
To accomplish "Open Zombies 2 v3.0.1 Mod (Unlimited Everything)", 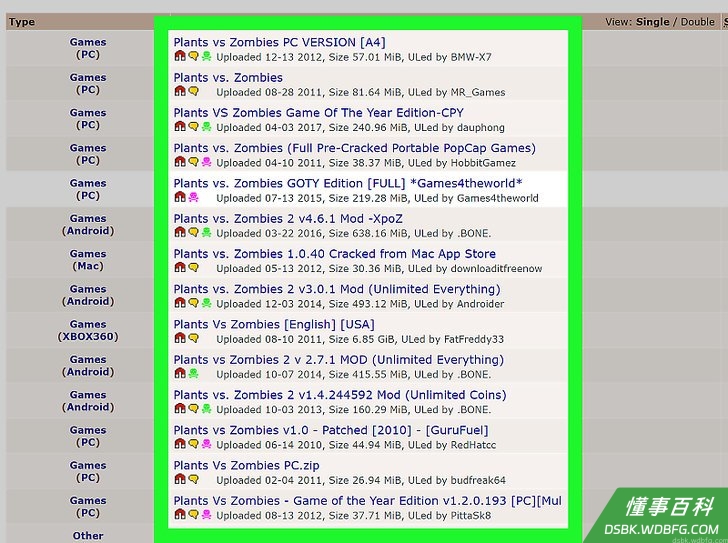I will click(x=337, y=289).
